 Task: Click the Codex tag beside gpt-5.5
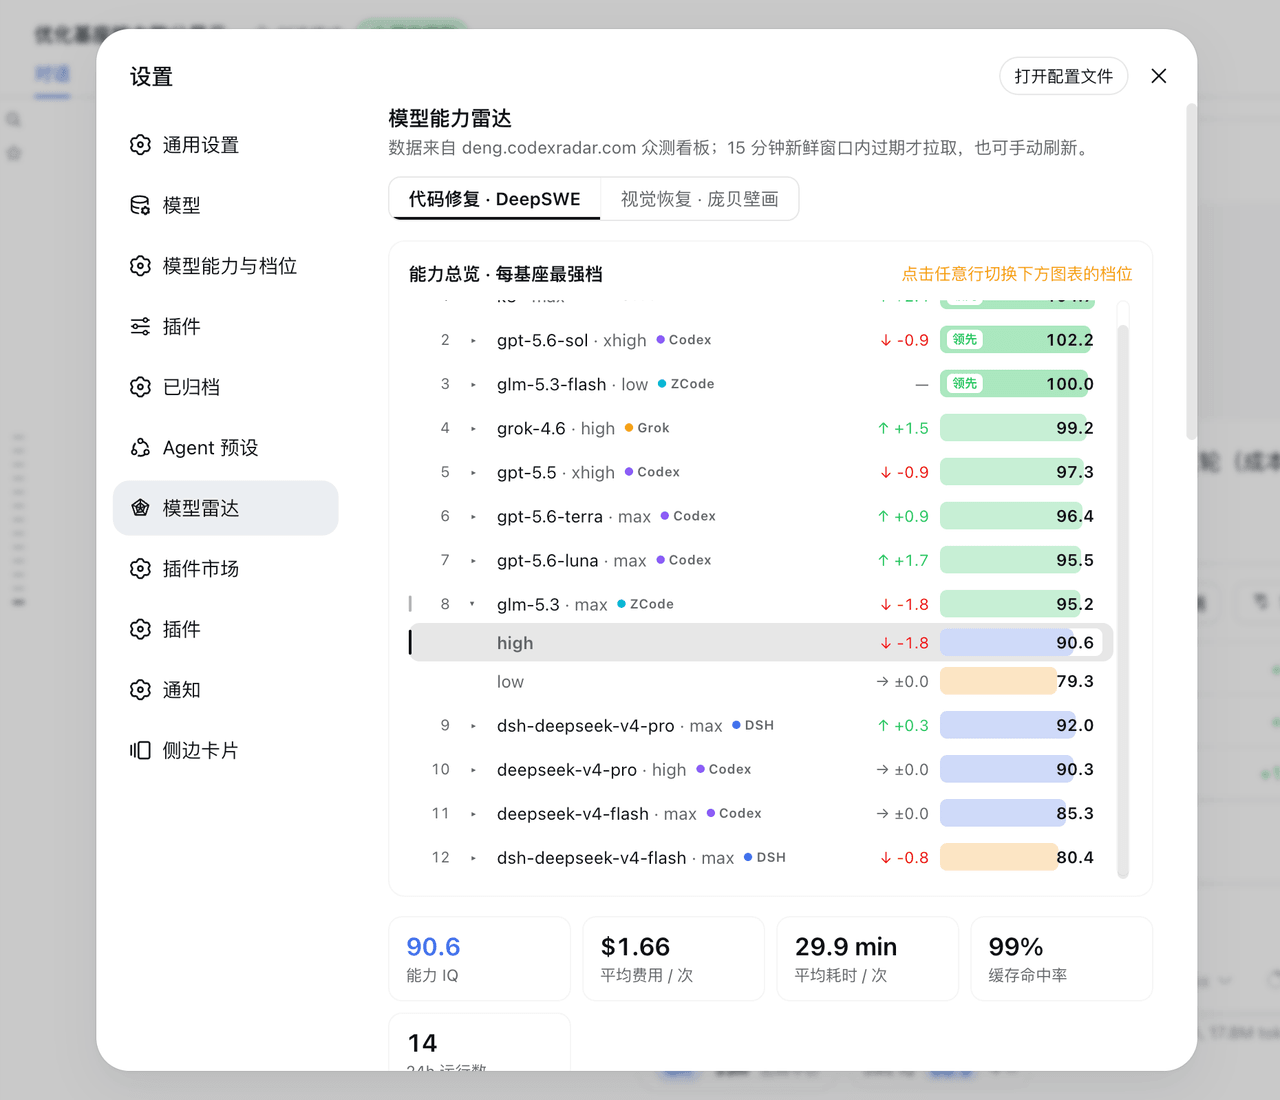(652, 472)
